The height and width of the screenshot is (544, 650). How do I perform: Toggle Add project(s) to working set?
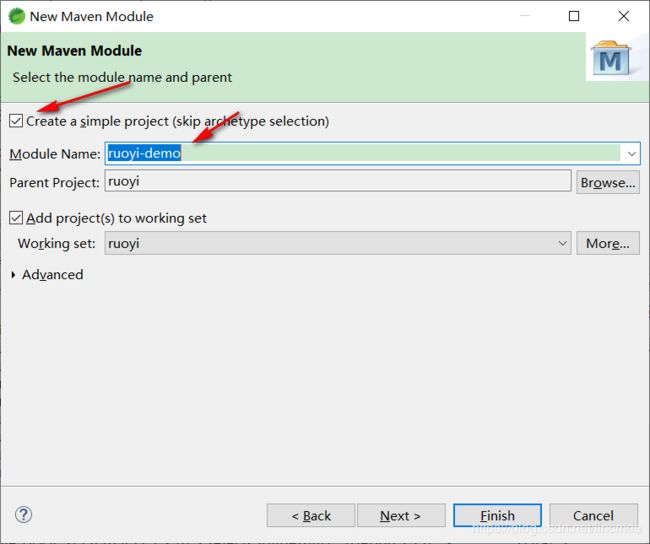pos(16,218)
